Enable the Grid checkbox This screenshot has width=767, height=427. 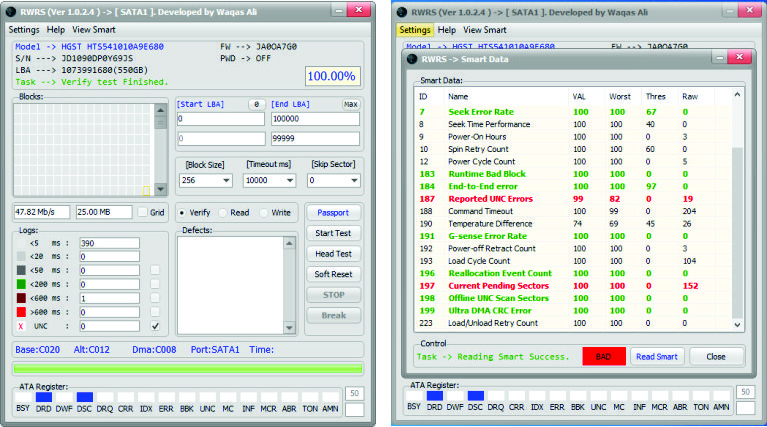coord(142,212)
